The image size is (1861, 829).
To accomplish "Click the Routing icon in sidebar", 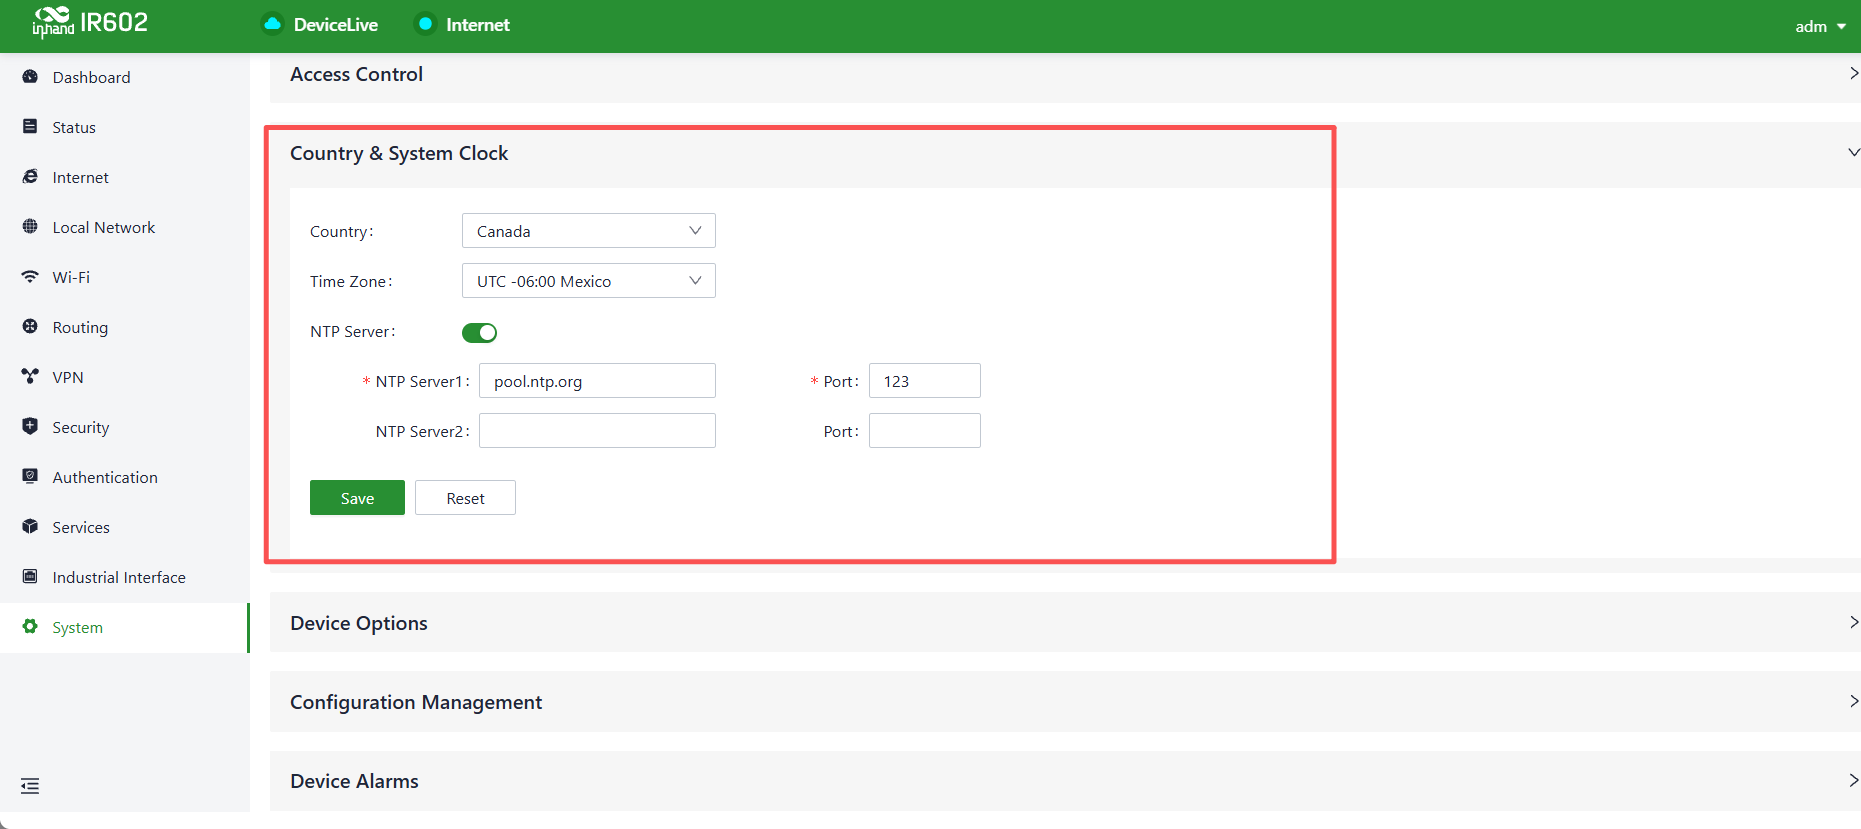I will 30,327.
